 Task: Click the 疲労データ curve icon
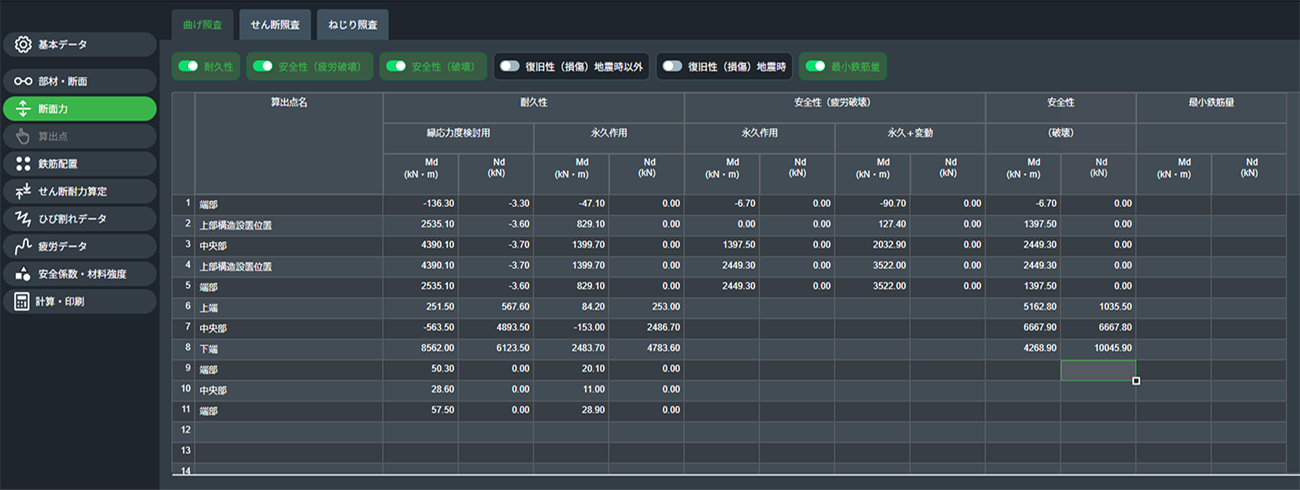23,246
